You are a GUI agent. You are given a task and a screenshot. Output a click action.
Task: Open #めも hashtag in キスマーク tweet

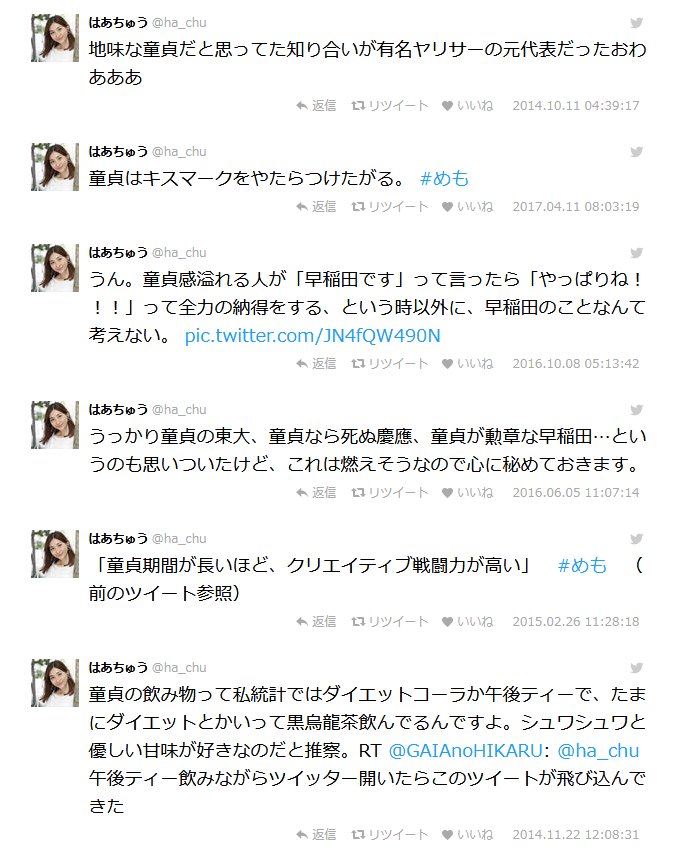[444, 179]
